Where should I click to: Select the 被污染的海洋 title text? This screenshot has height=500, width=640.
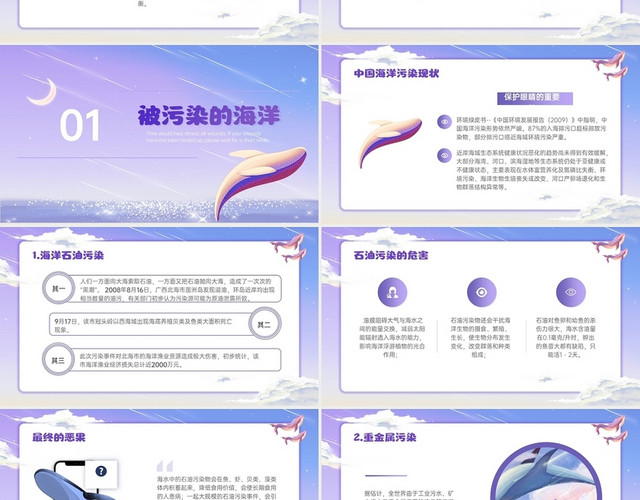coord(209,116)
